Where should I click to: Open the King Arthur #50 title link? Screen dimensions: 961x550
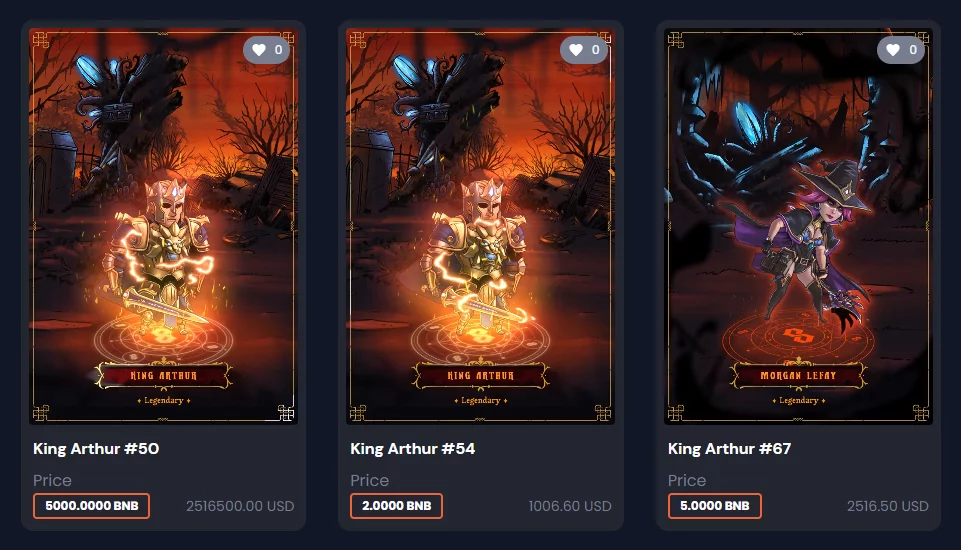tap(96, 449)
